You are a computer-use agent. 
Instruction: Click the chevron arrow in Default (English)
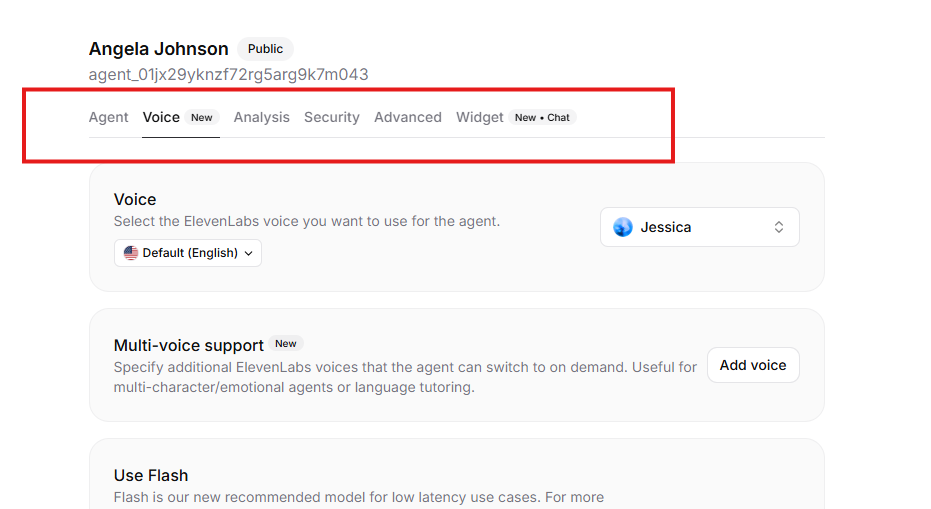click(249, 254)
